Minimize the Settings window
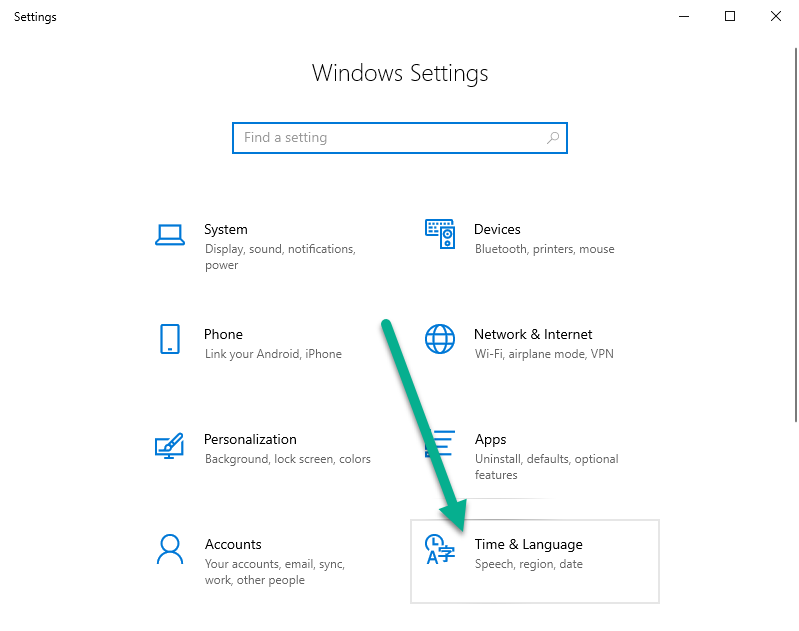 (x=684, y=16)
